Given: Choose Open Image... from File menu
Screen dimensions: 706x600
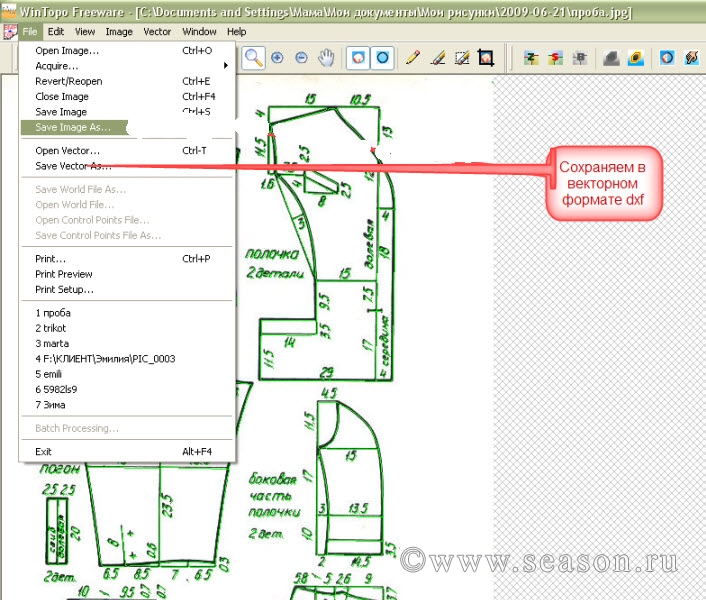Looking at the screenshot, I should click(x=127, y=50).
